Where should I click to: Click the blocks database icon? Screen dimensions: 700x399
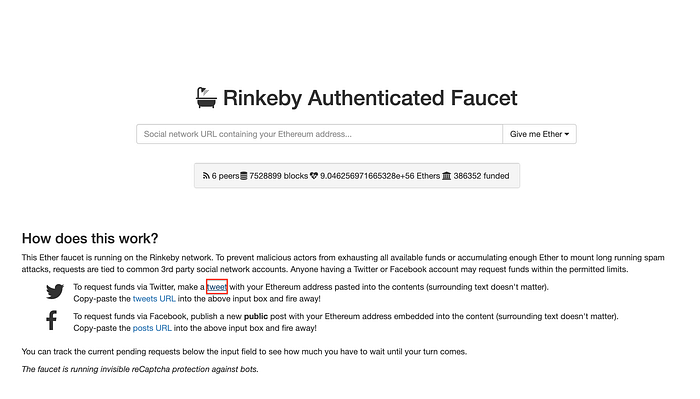[x=244, y=176]
